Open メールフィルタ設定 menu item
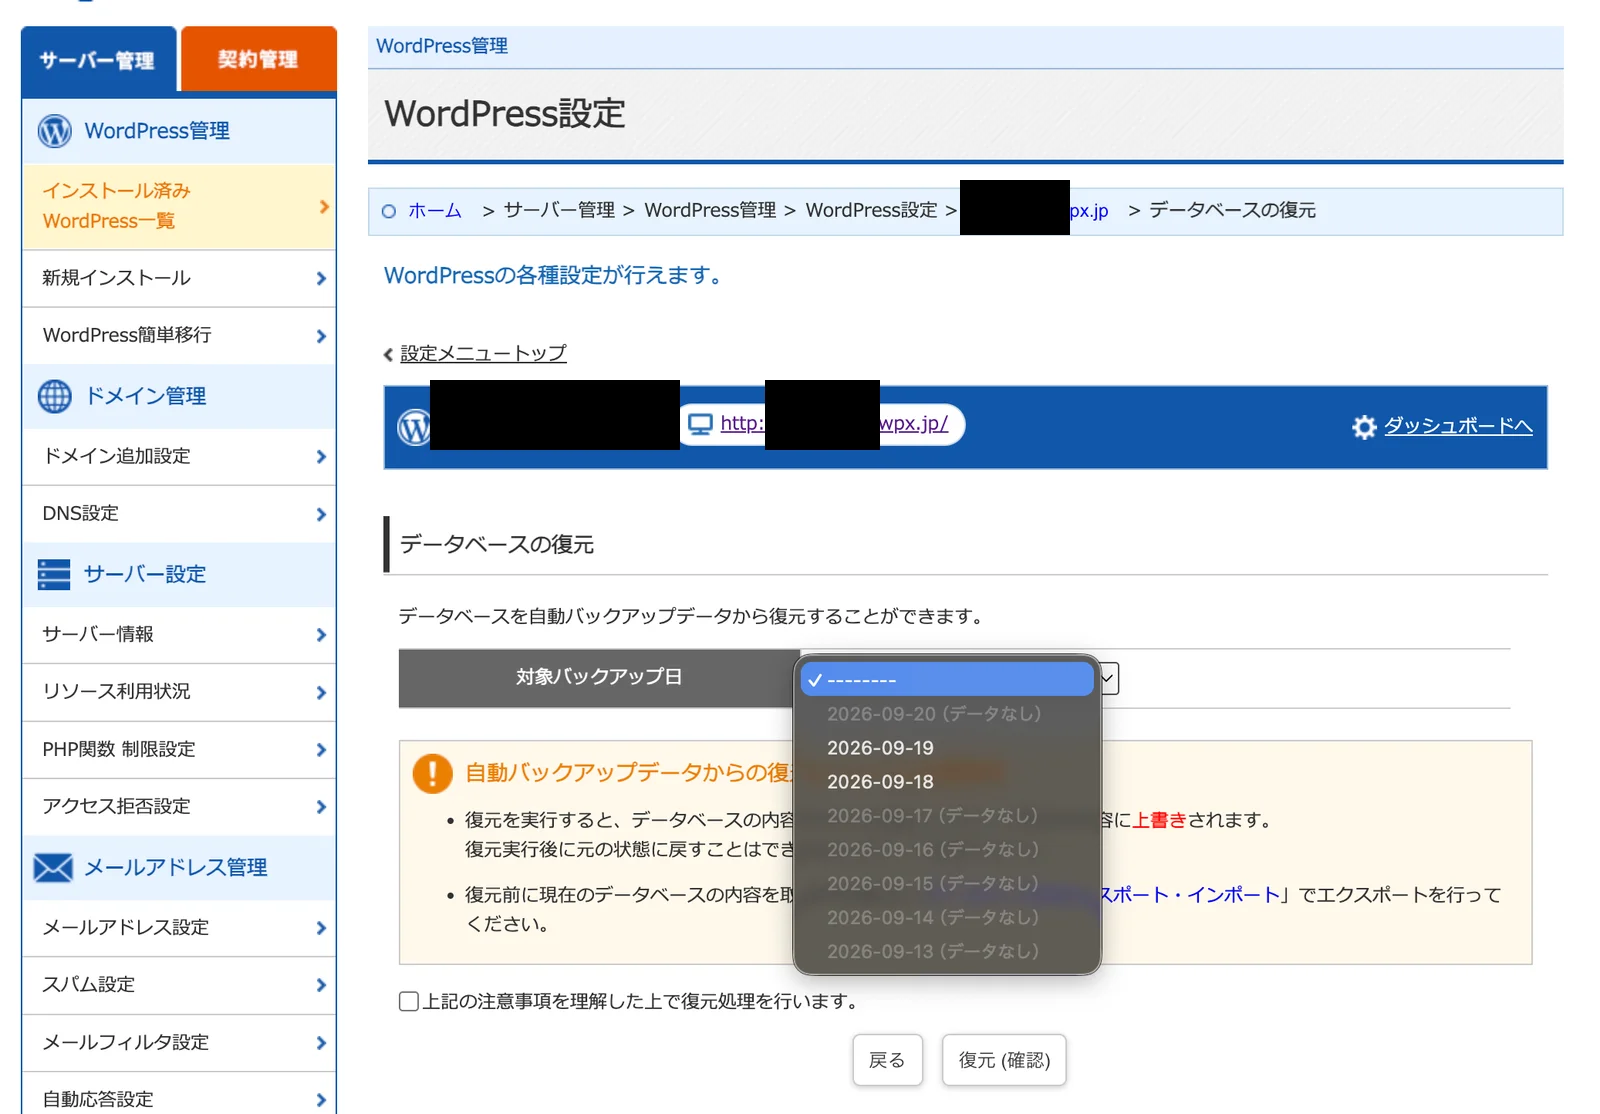The height and width of the screenshot is (1114, 1600). [x=179, y=1042]
